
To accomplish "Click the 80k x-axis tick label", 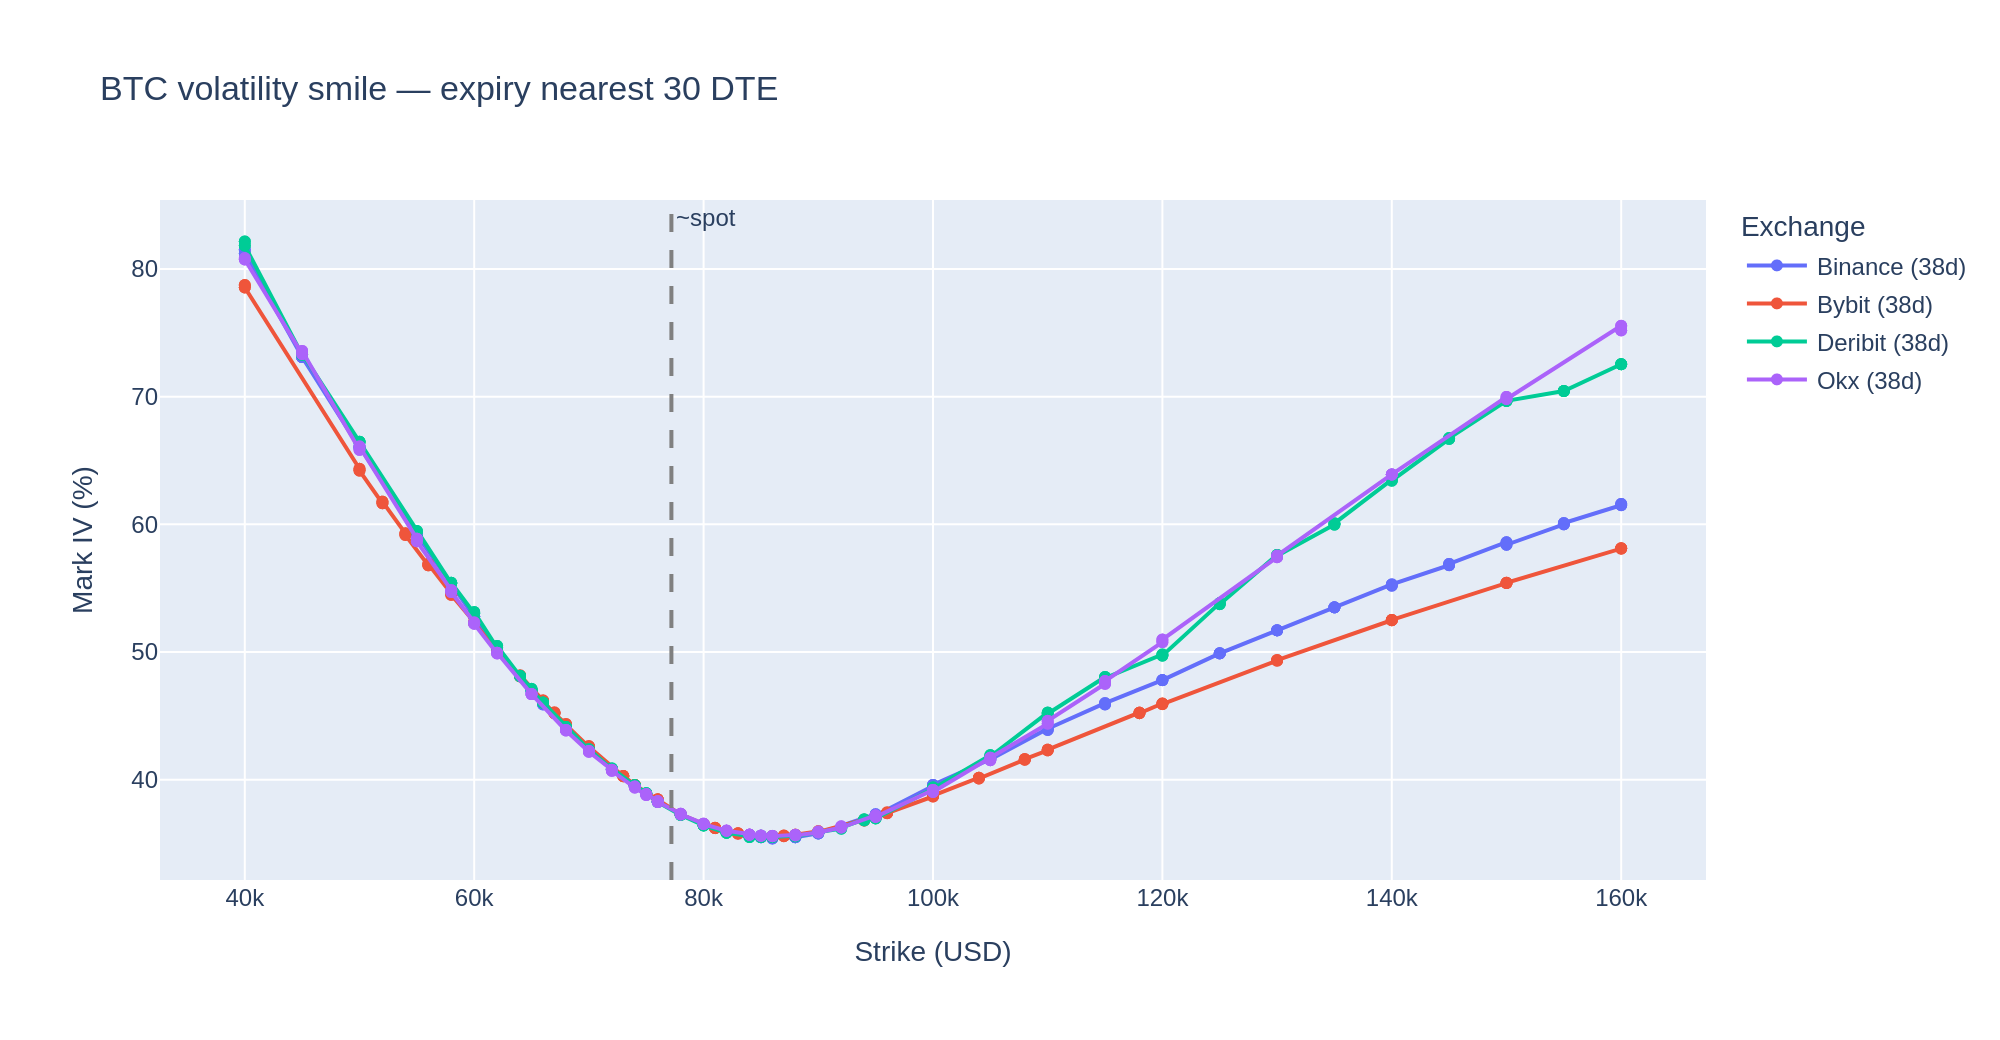I will pos(703,899).
